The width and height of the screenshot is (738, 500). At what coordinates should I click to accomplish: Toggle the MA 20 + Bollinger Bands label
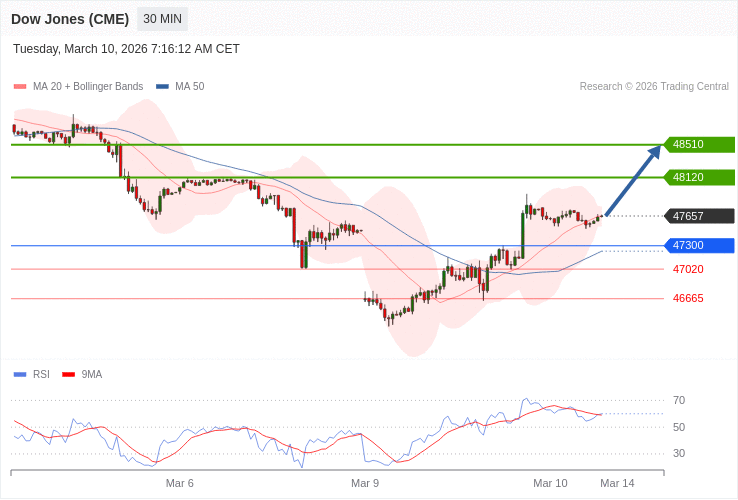coord(88,87)
